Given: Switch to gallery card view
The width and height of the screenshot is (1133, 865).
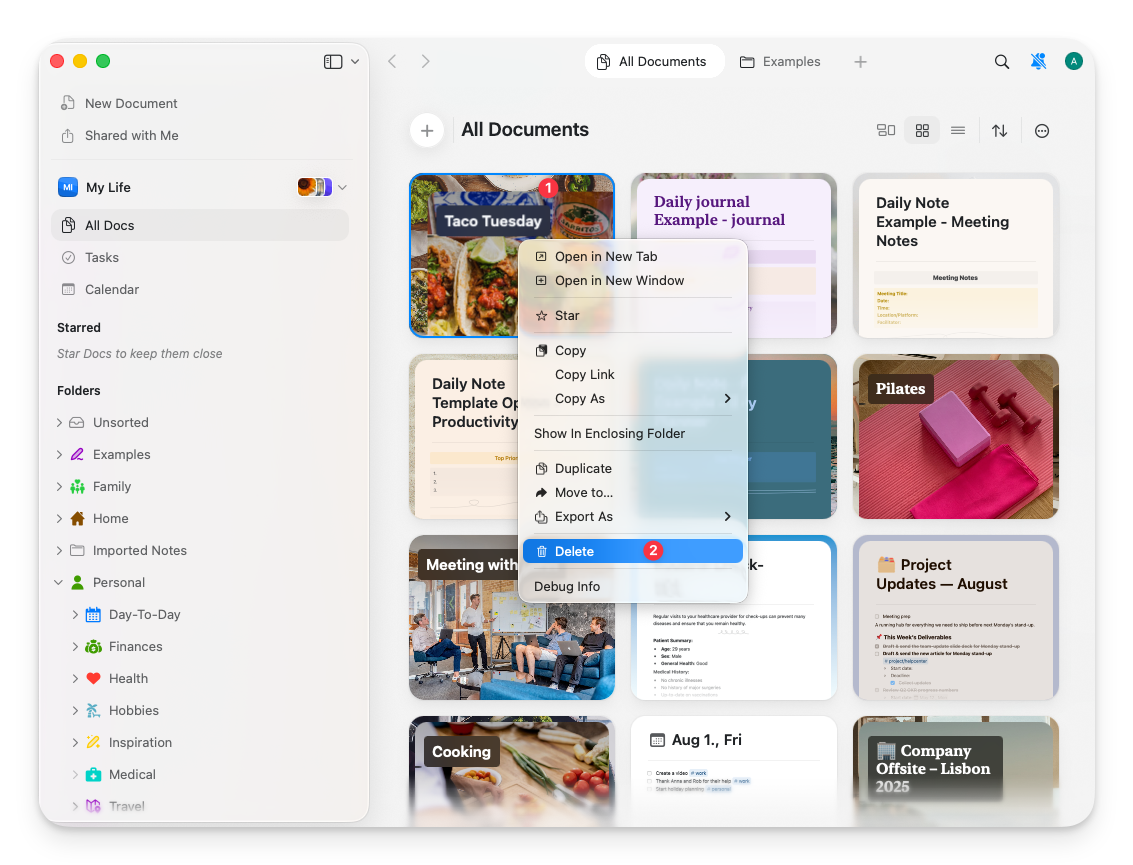Looking at the screenshot, I should click(886, 131).
